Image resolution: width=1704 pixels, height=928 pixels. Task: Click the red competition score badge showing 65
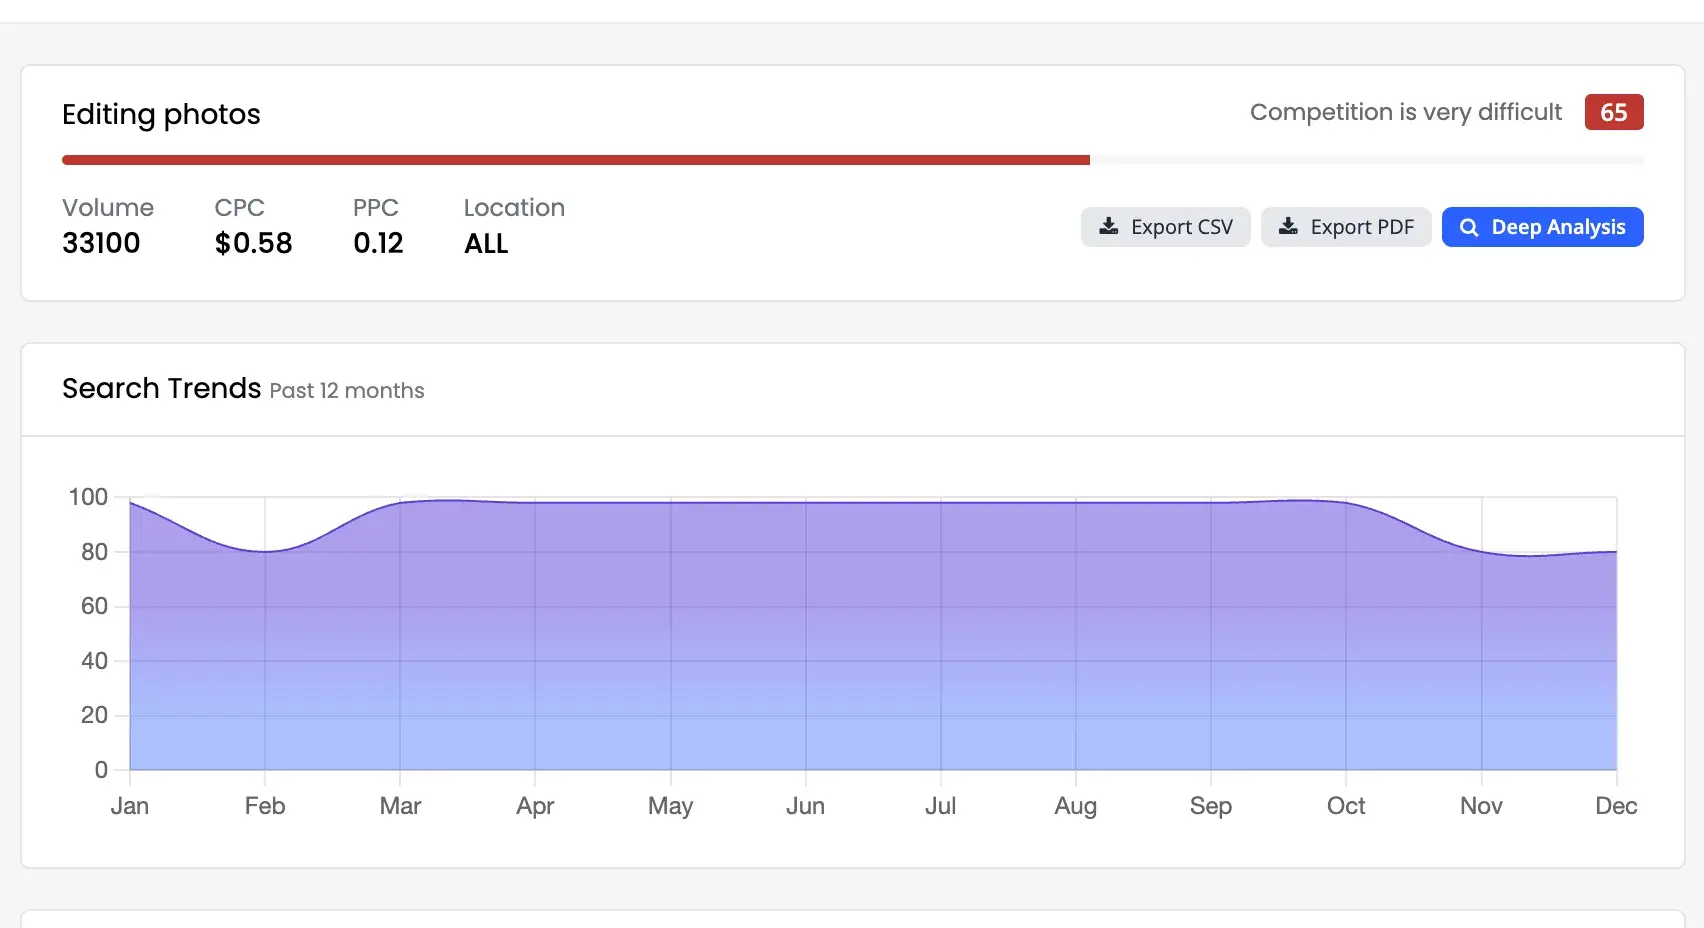1613,112
